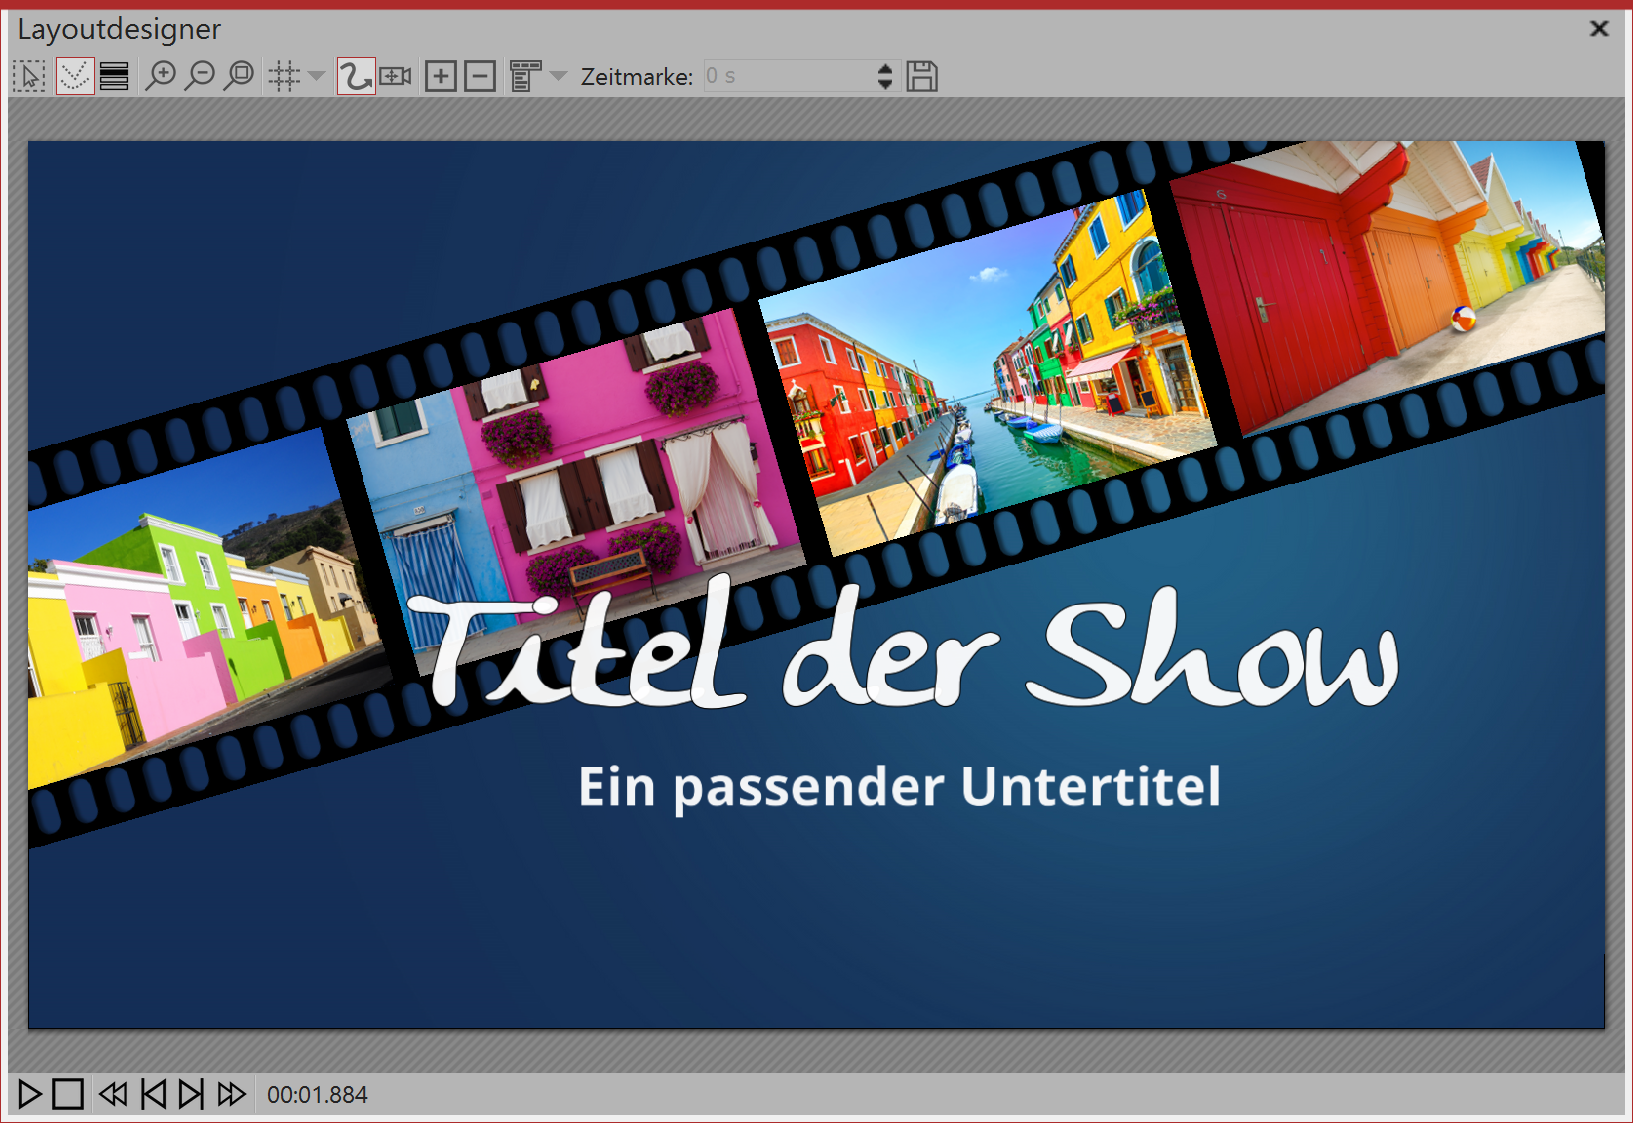Activate the curve point editing tool
The height and width of the screenshot is (1123, 1633).
pos(72,75)
